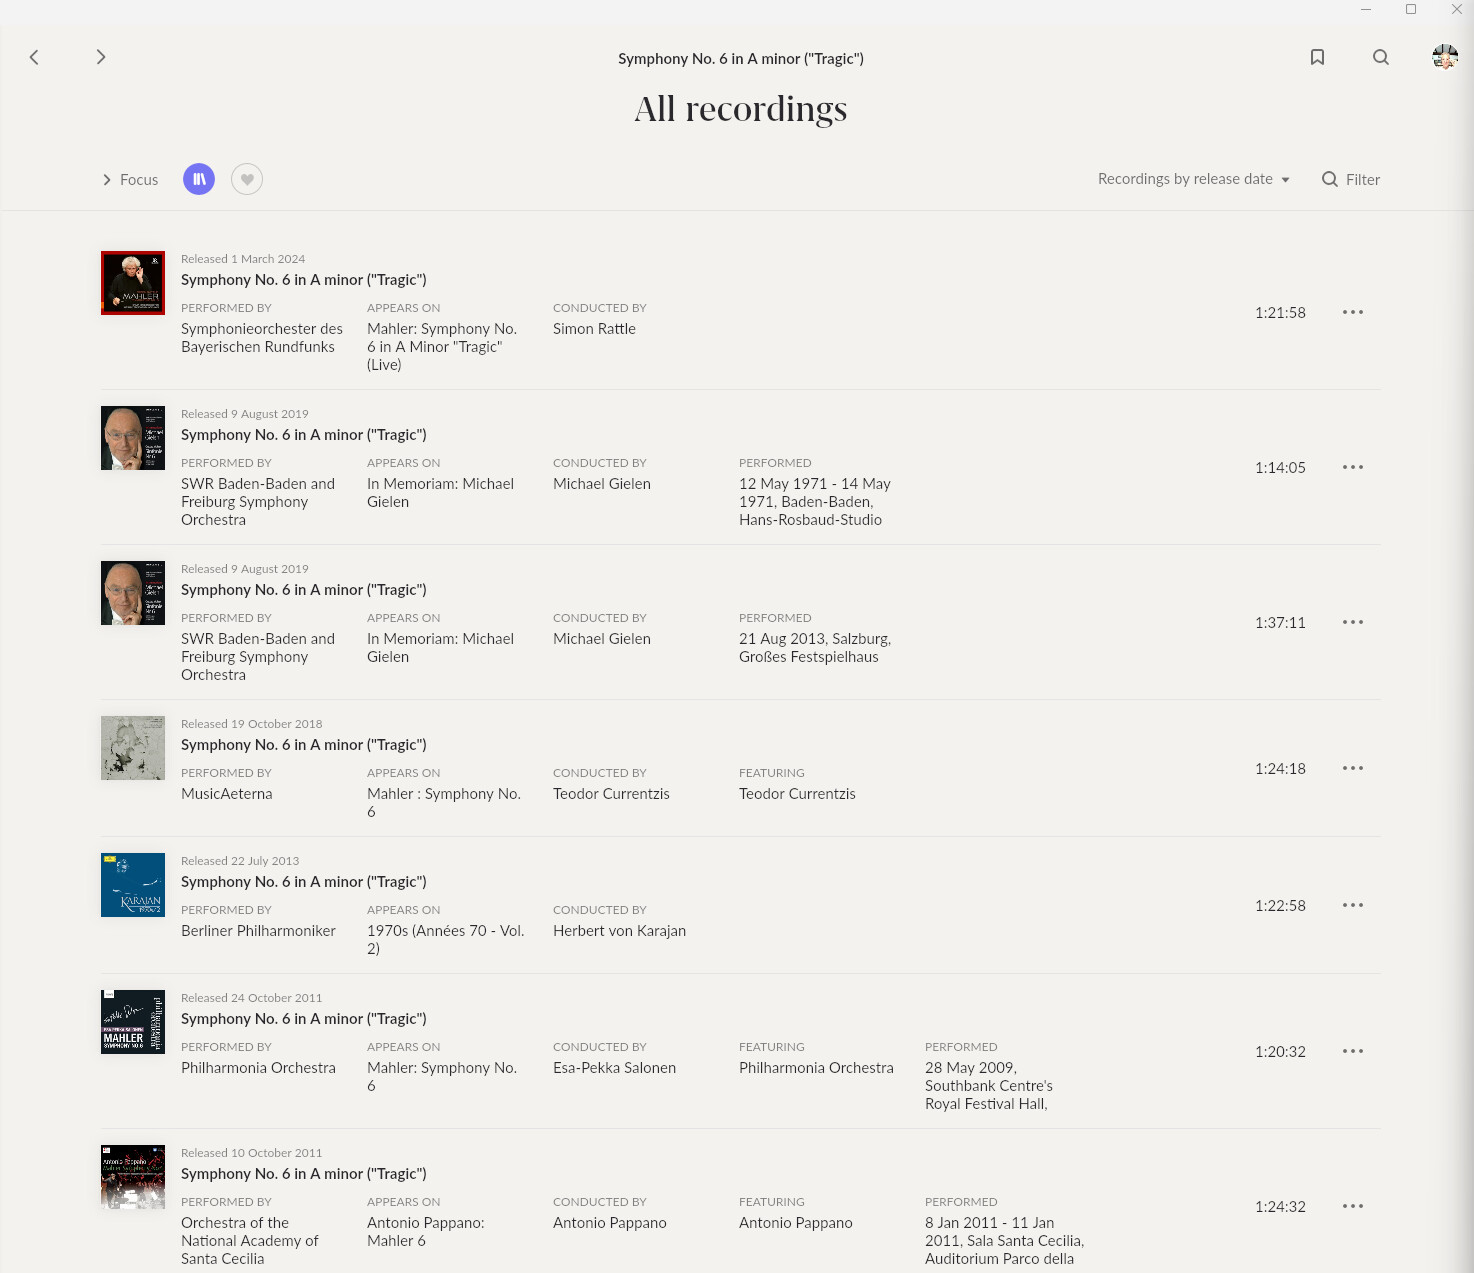This screenshot has width=1474, height=1273.
Task: Open Orchestra of the National Academy of Santa Cecilia
Action: click(250, 1241)
